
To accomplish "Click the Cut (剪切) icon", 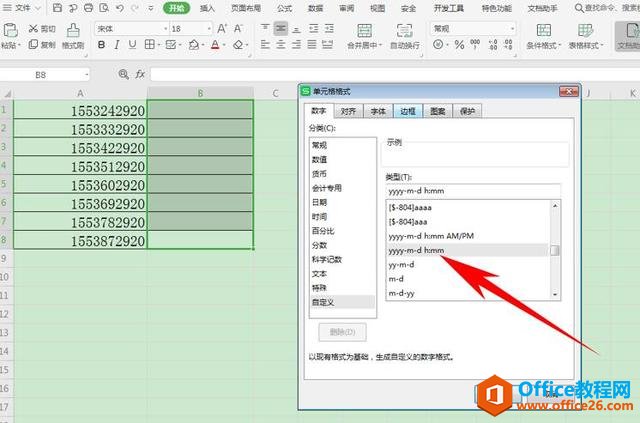I will point(42,29).
